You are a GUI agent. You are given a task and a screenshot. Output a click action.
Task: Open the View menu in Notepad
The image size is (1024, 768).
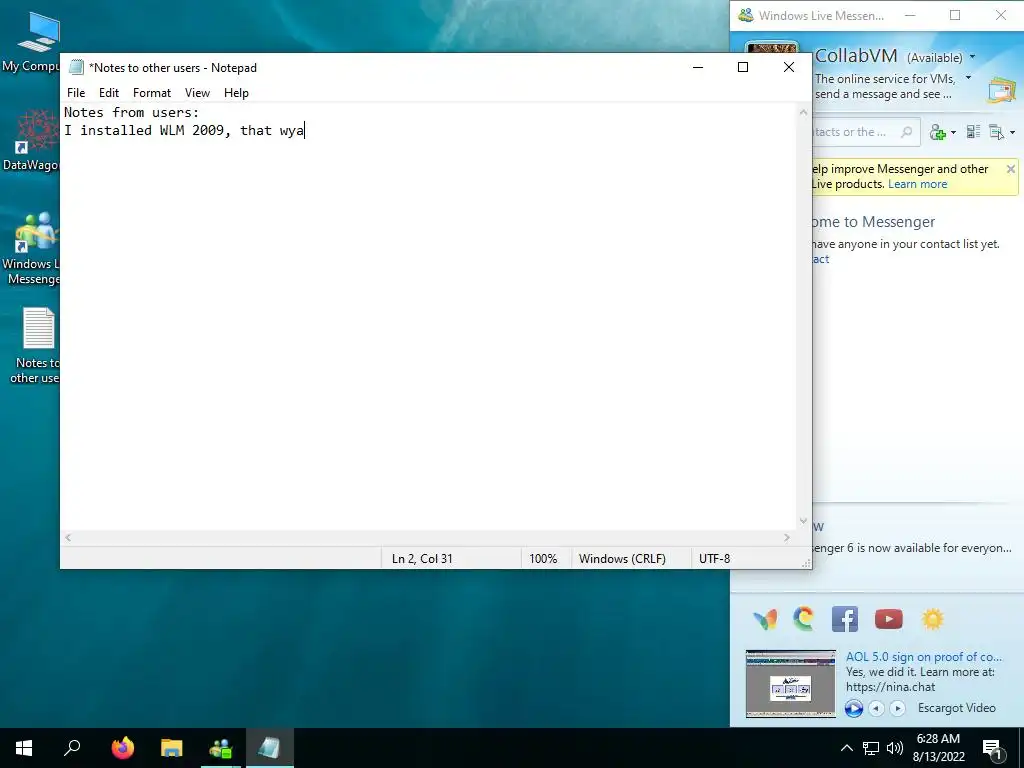(x=197, y=93)
